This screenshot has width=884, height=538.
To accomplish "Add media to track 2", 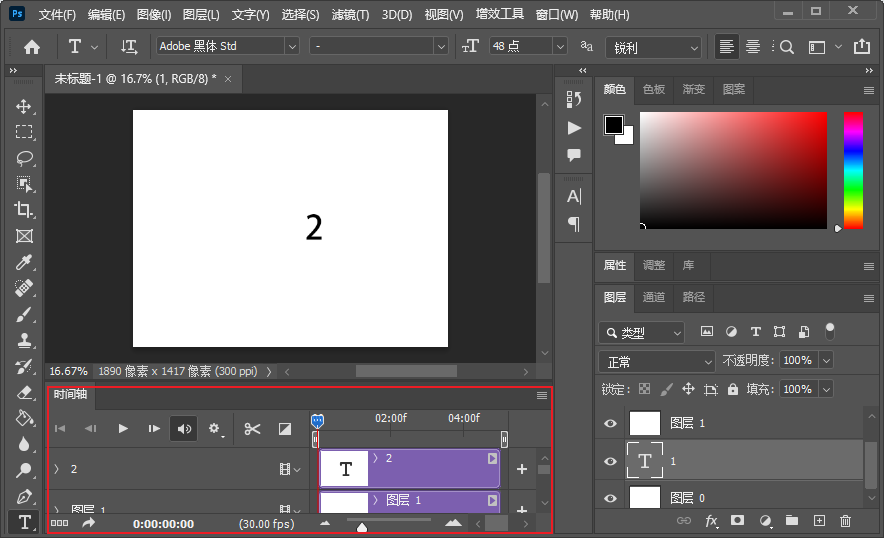I will pyautogui.click(x=521, y=469).
